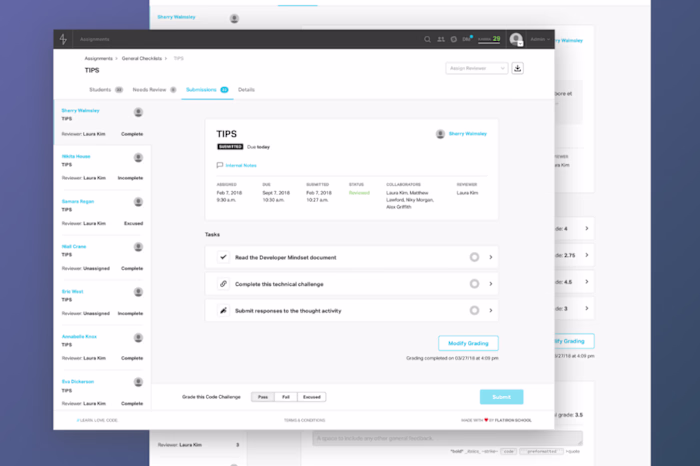Select Niall Crane in the submissions list

(102, 257)
